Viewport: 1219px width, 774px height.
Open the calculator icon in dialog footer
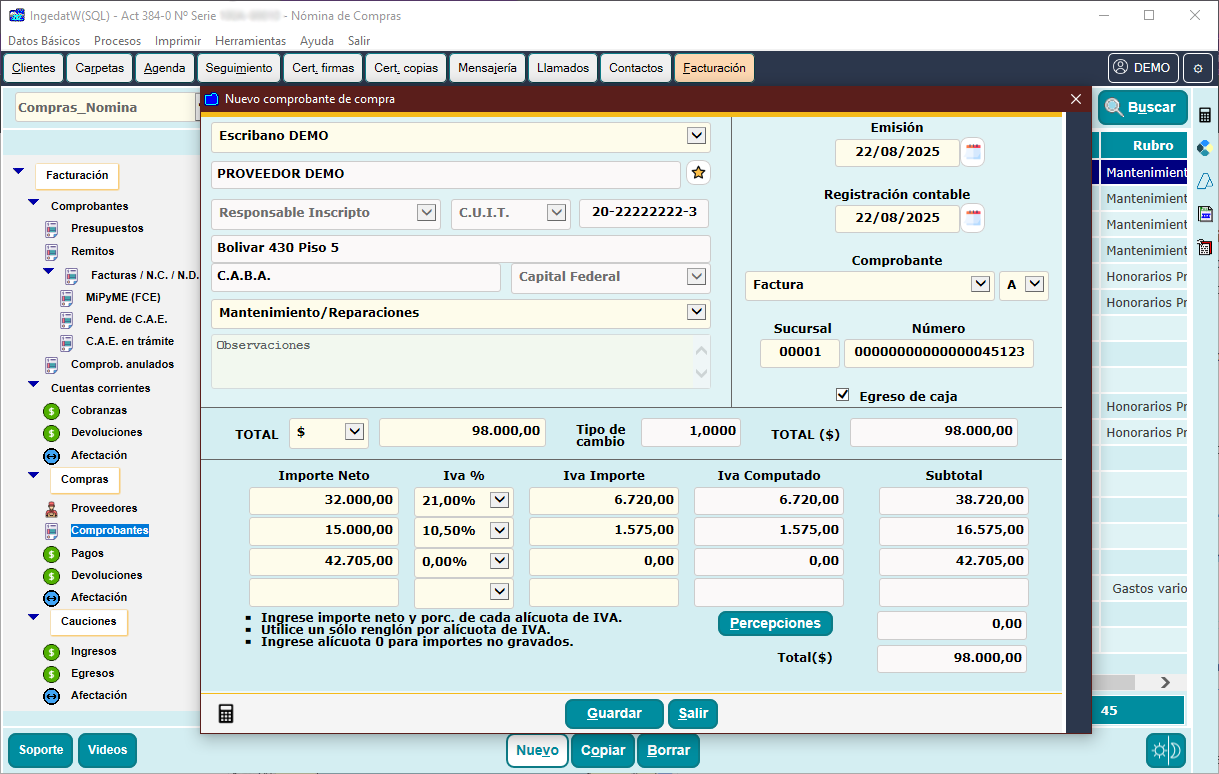226,713
